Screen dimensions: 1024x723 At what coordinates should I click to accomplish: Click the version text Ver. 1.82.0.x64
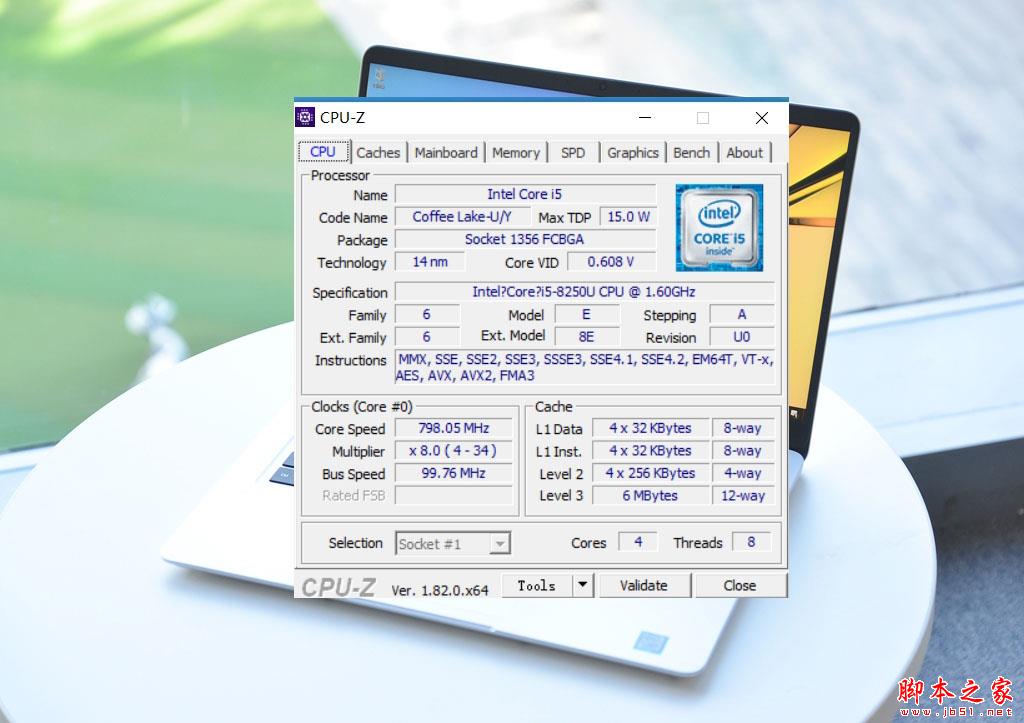(440, 590)
